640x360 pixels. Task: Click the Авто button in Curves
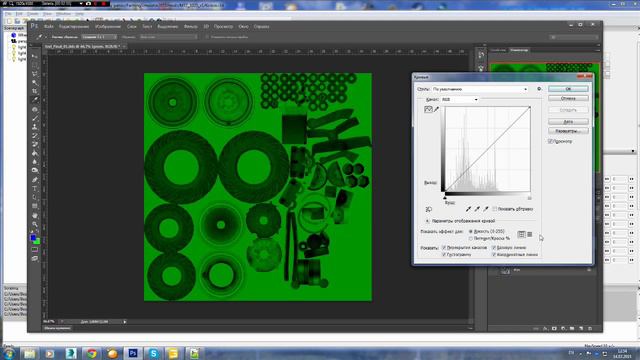point(568,122)
